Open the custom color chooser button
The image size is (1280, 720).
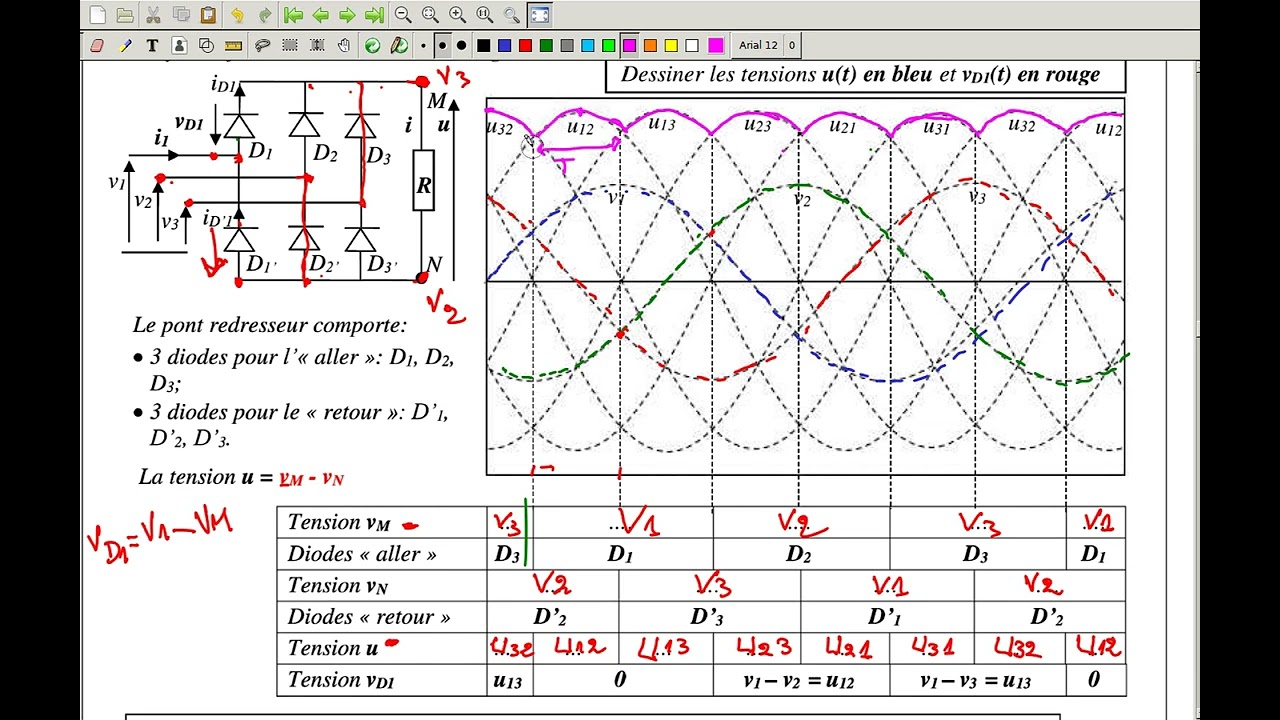(x=716, y=45)
